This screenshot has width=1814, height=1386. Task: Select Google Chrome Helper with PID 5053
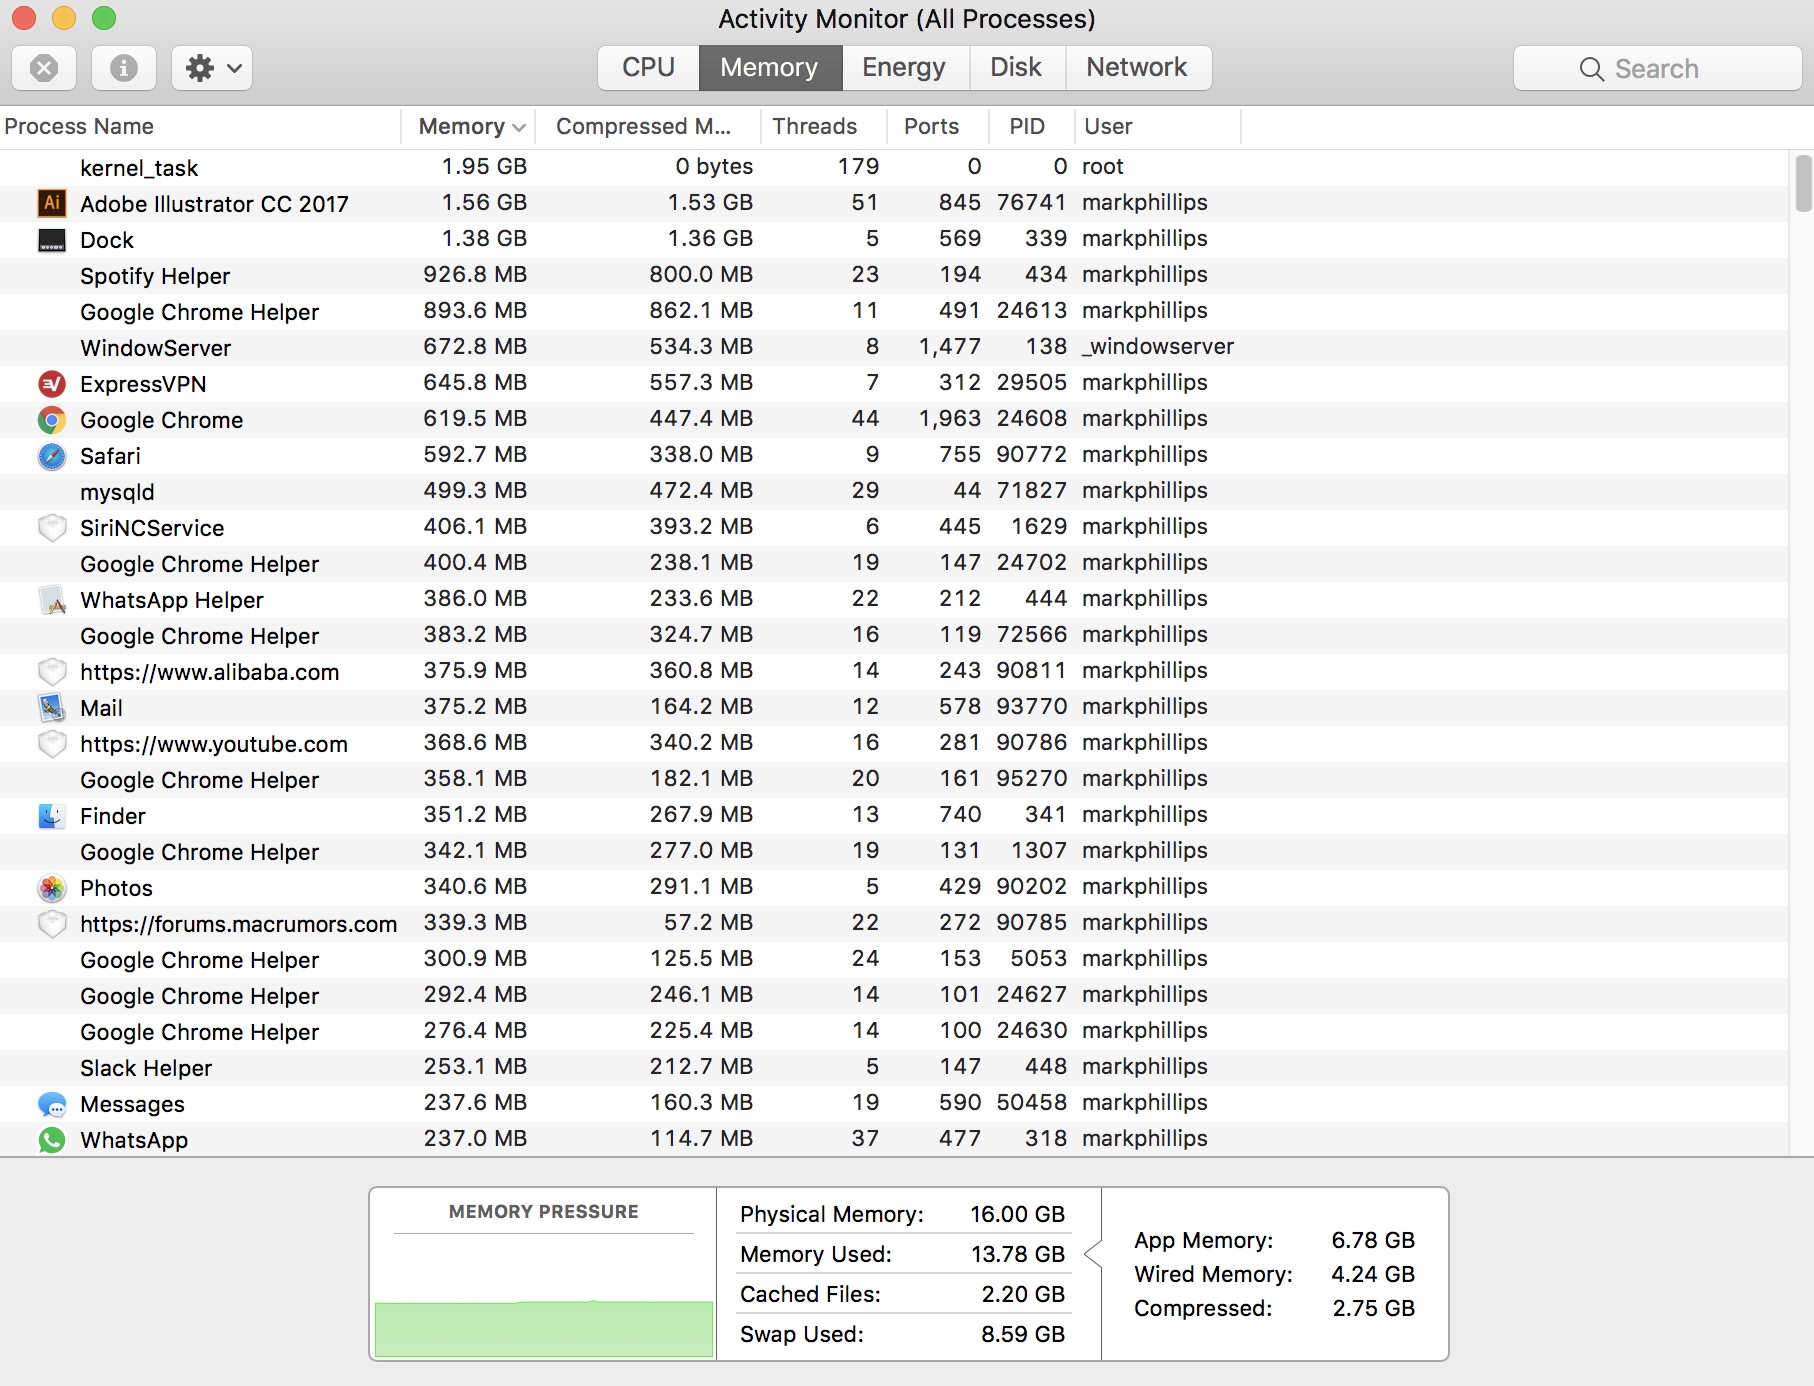[x=894, y=959]
